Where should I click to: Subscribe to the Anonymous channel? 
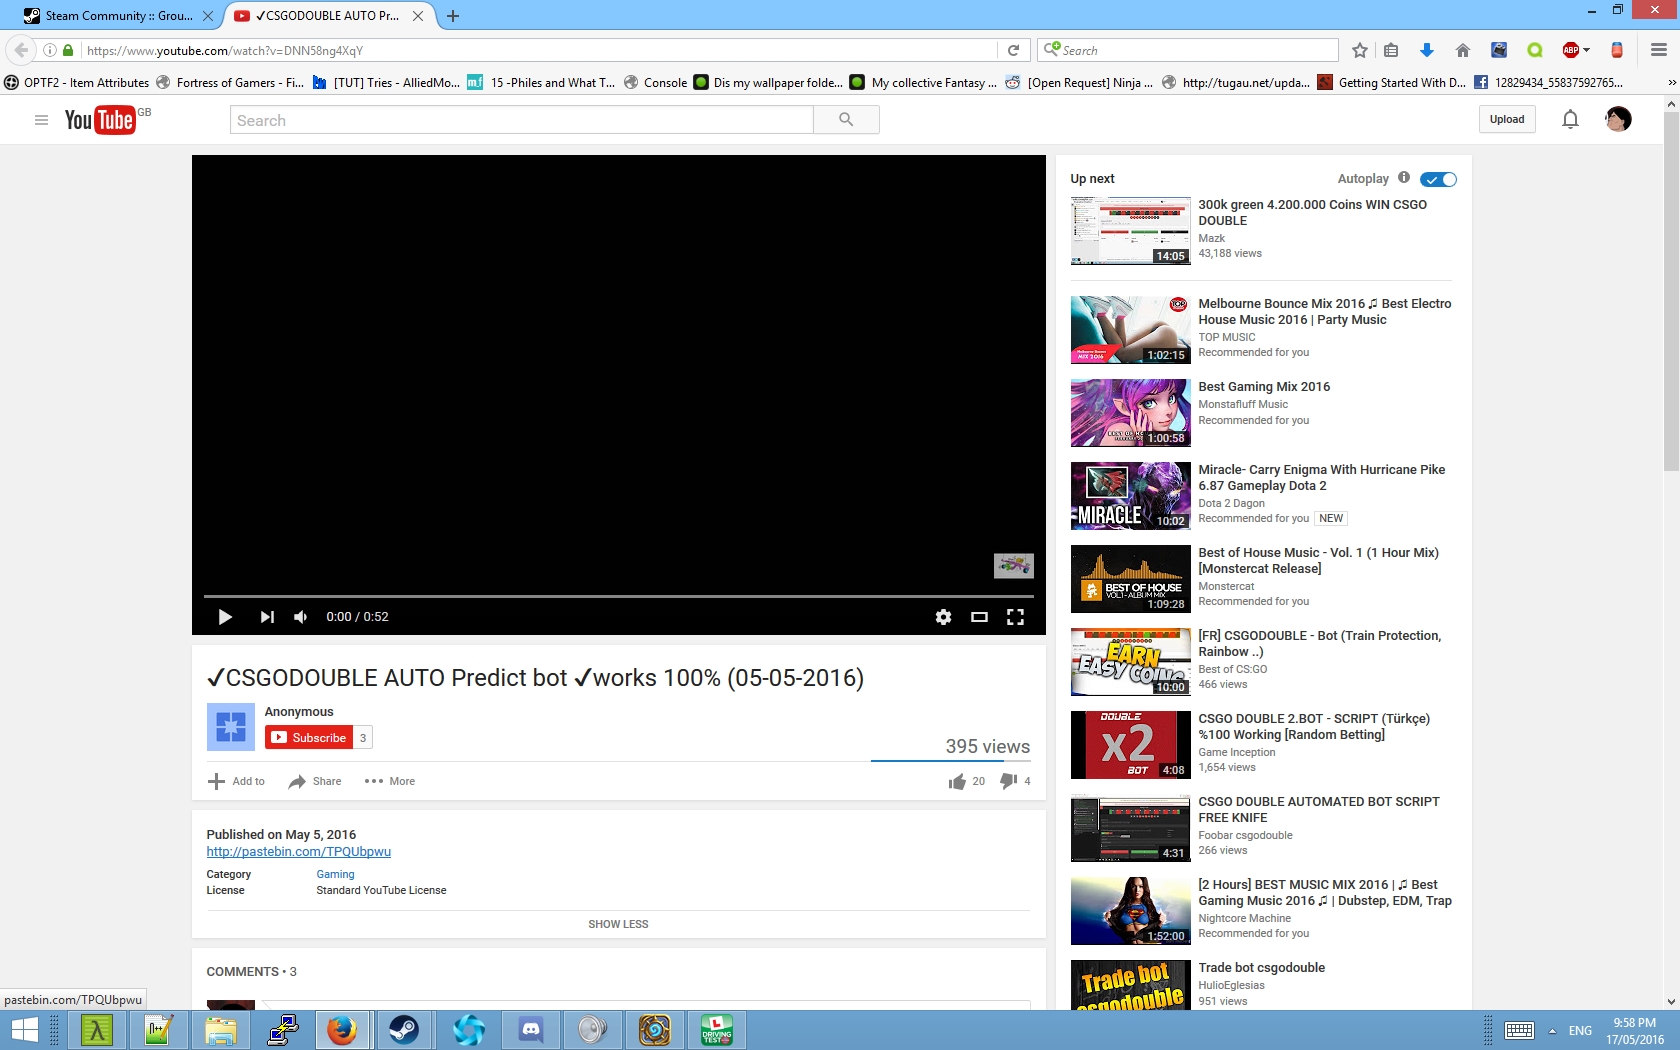309,738
